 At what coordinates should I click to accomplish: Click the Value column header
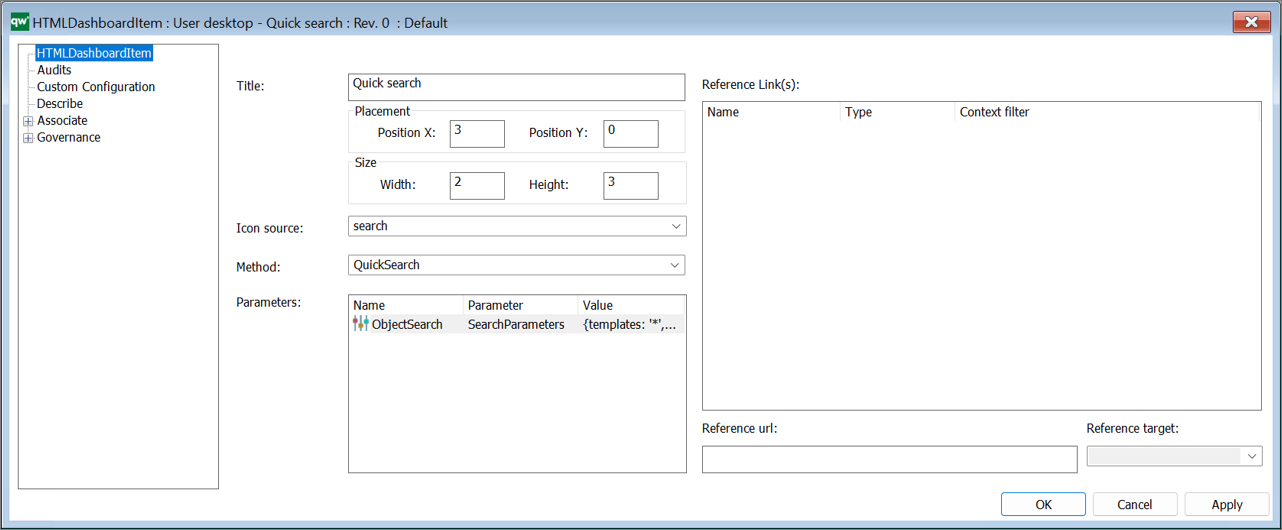point(632,305)
